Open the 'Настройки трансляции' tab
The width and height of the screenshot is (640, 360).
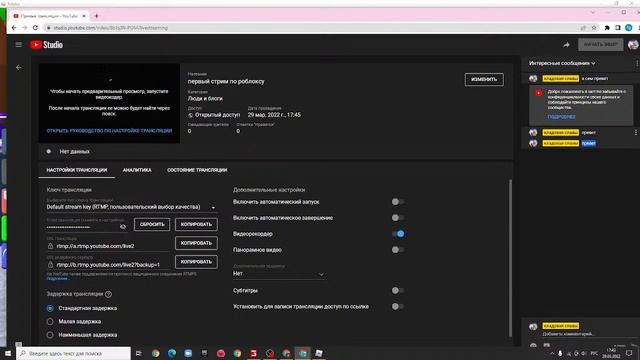coord(77,170)
